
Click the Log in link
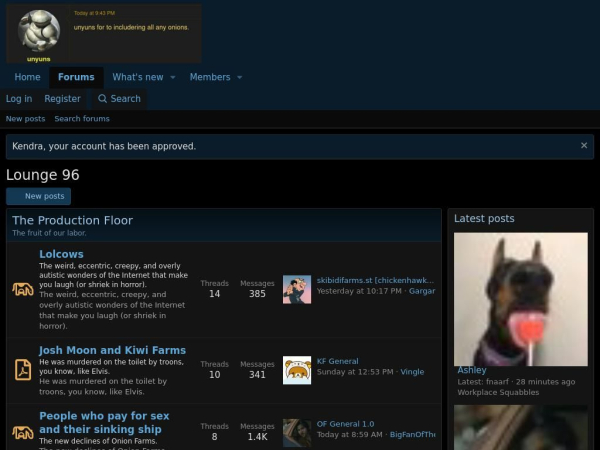pos(19,99)
